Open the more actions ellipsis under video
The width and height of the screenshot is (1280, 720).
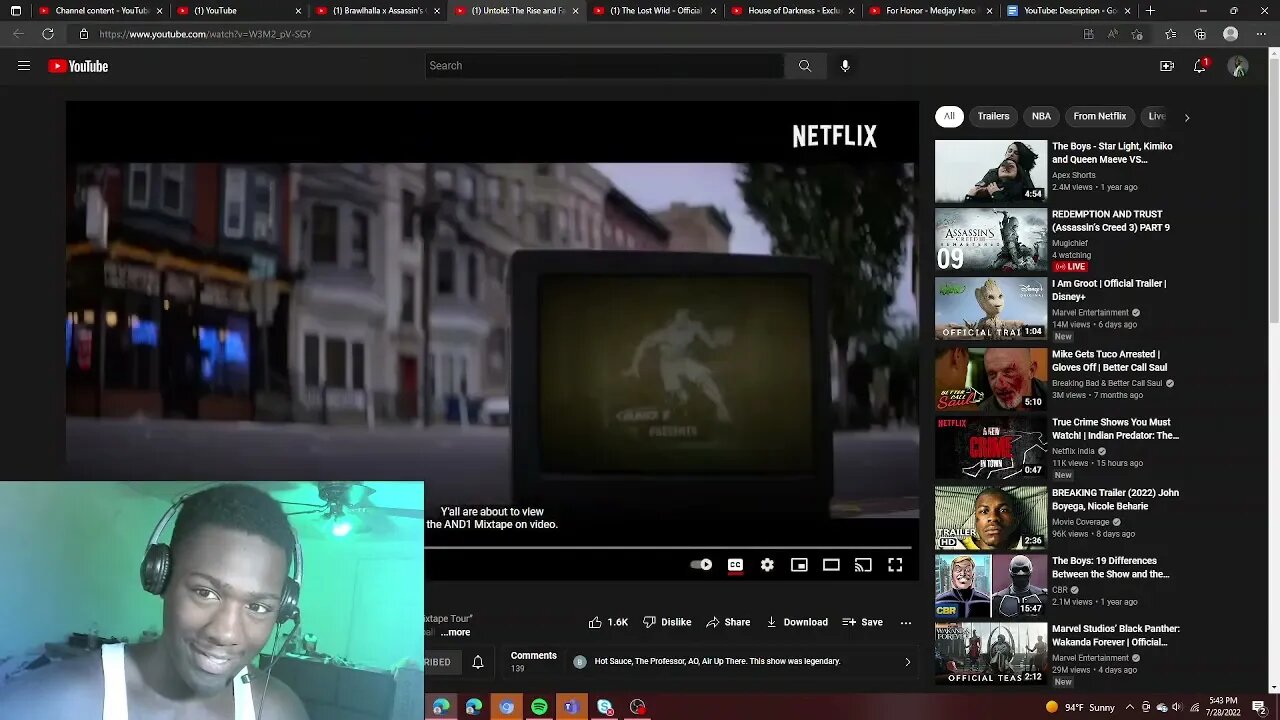(x=905, y=622)
